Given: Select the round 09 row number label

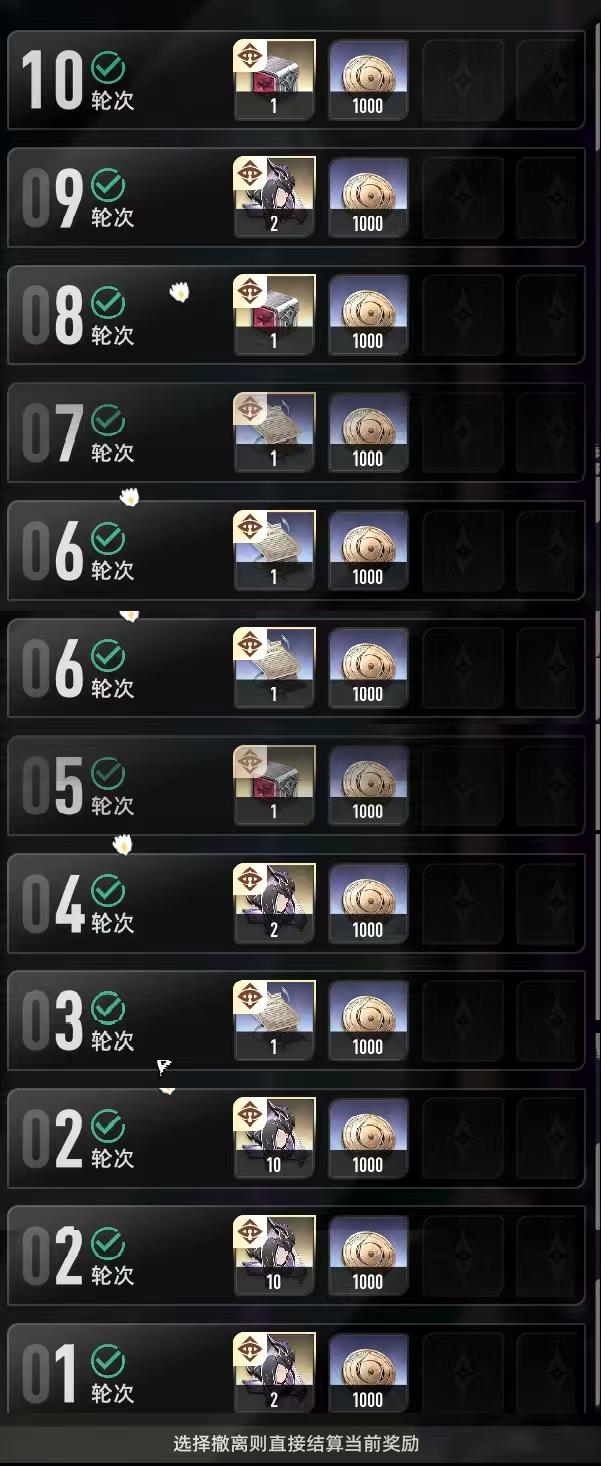Looking at the screenshot, I should (x=53, y=198).
